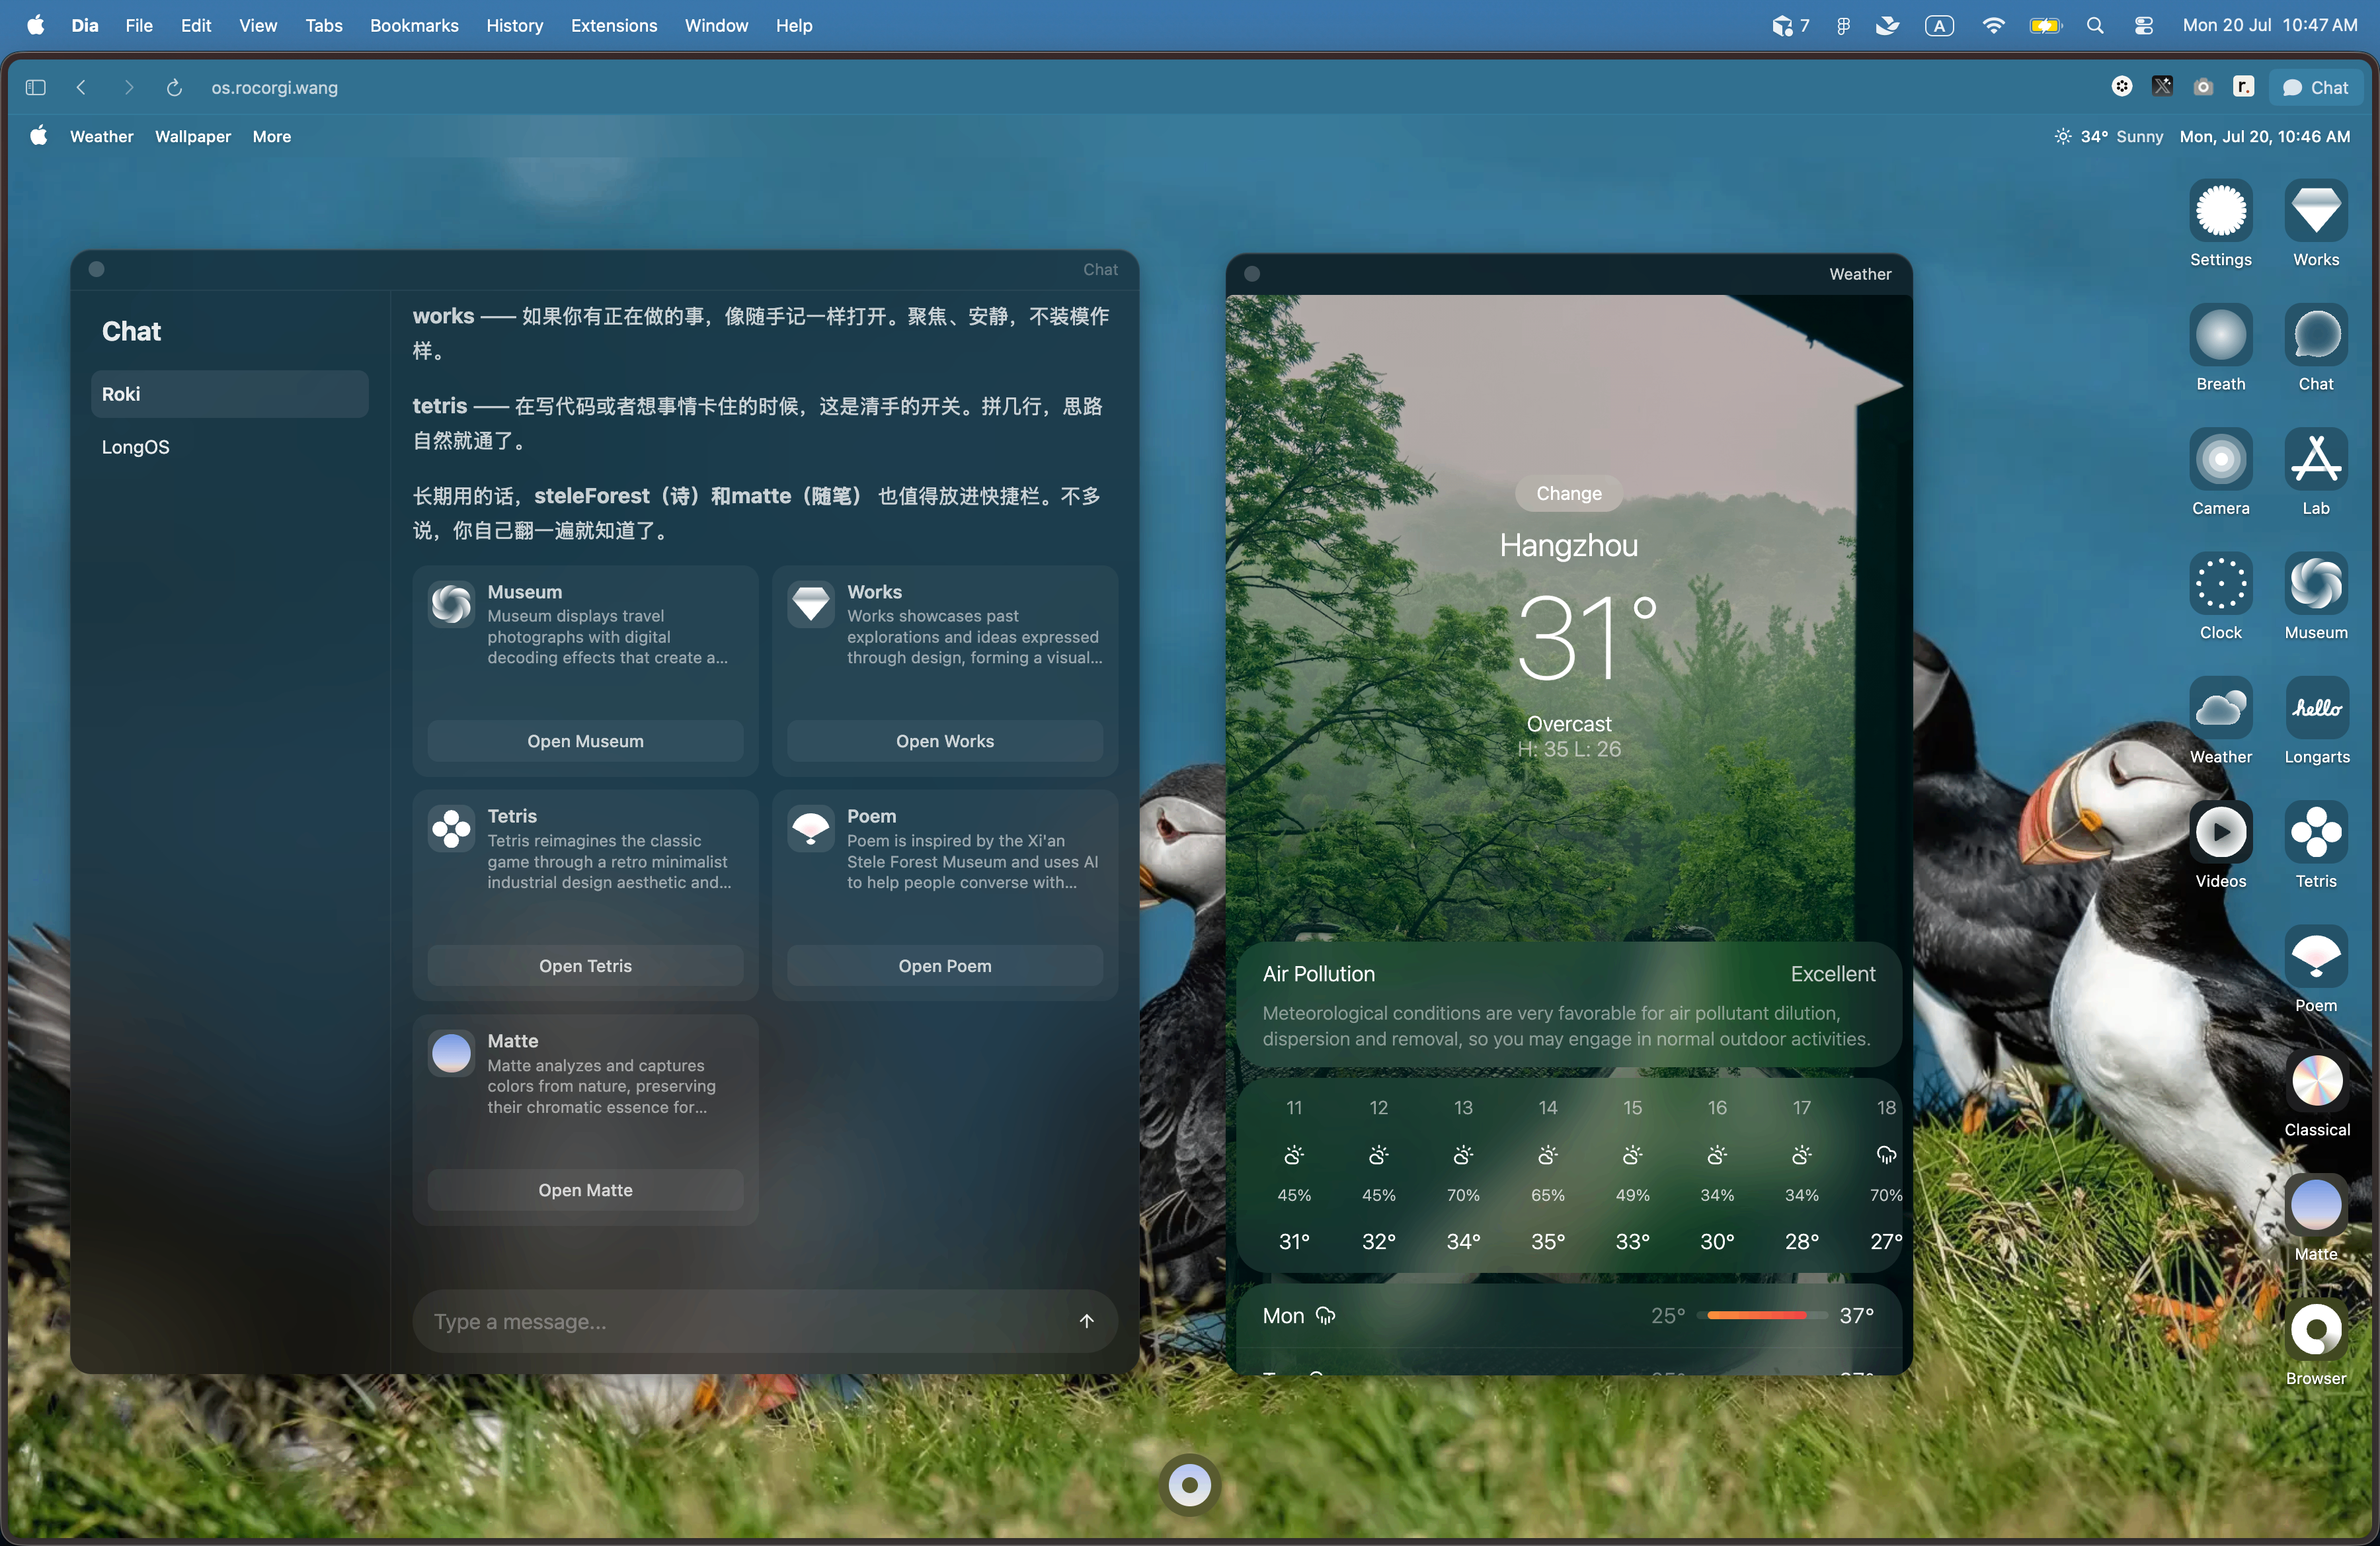Toggle the Dia Chat panel button

click(2315, 88)
